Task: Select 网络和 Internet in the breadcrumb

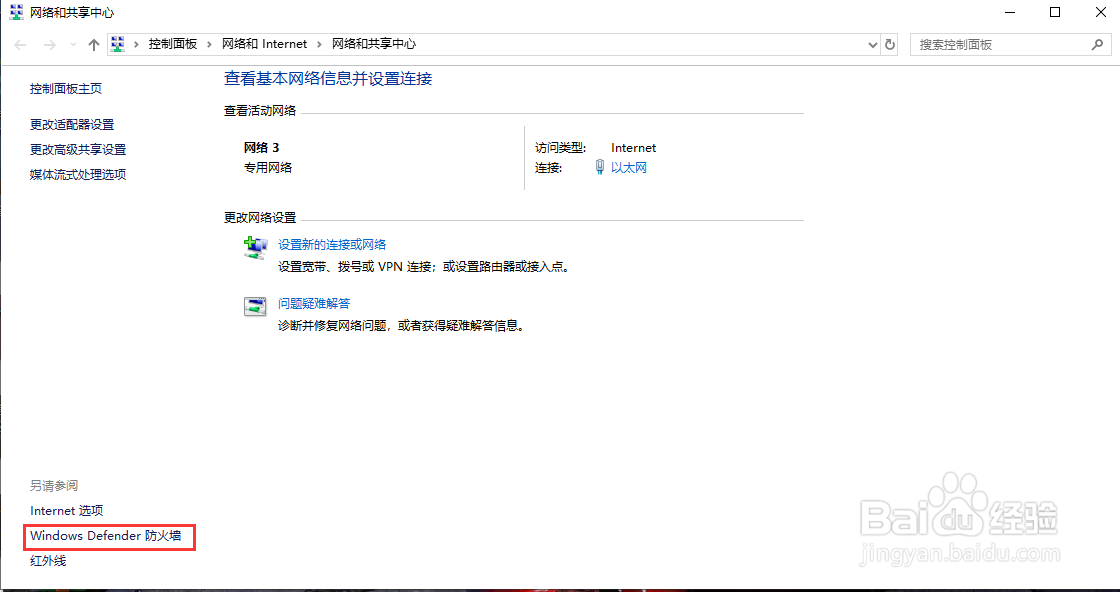Action: (265, 44)
